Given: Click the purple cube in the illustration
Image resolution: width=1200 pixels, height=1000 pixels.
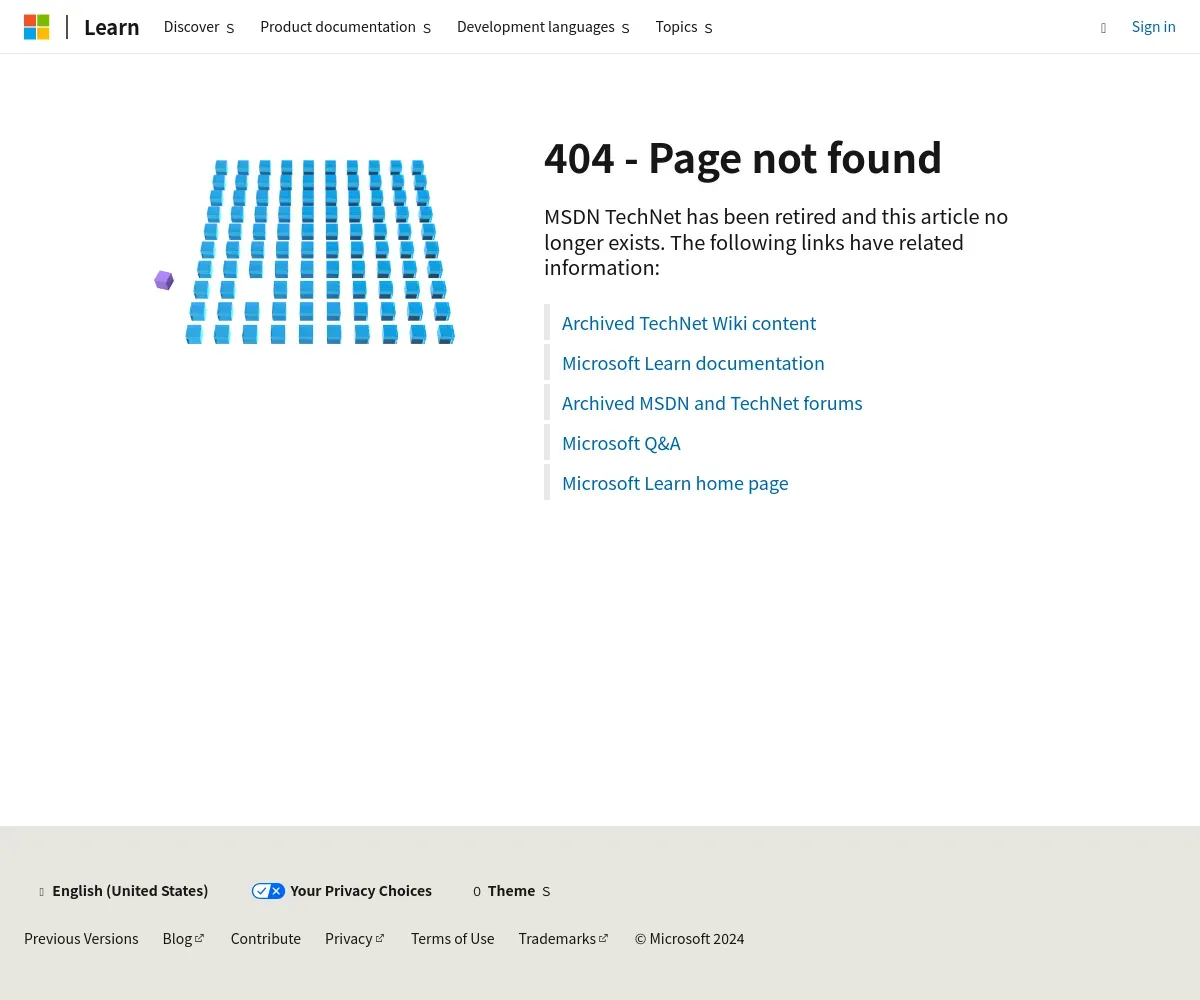Looking at the screenshot, I should coord(164,280).
